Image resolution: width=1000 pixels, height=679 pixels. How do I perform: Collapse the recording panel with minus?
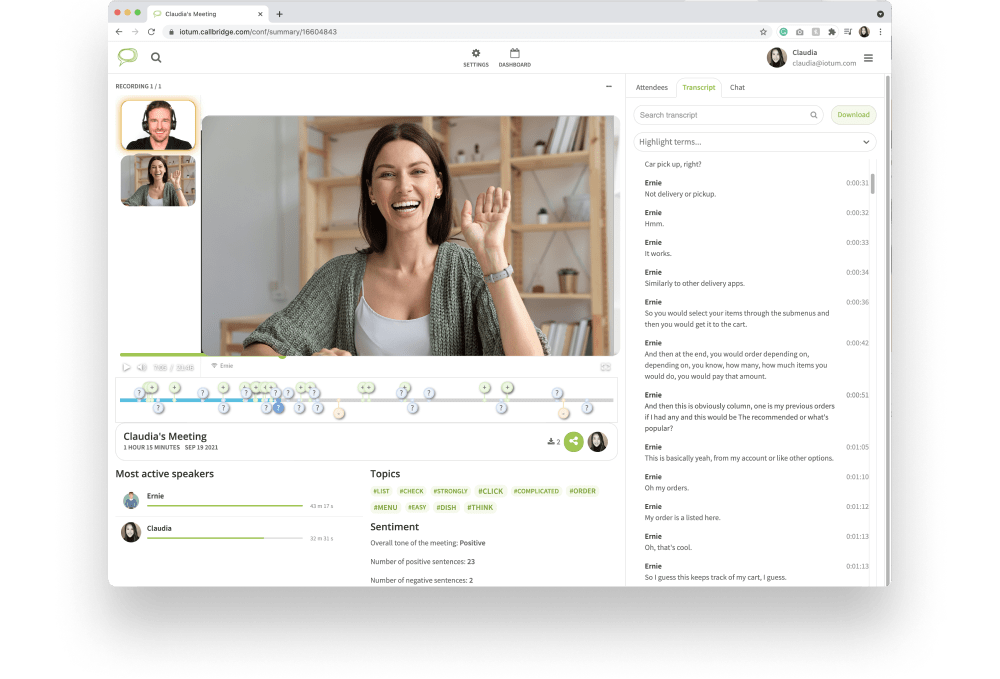(608, 86)
